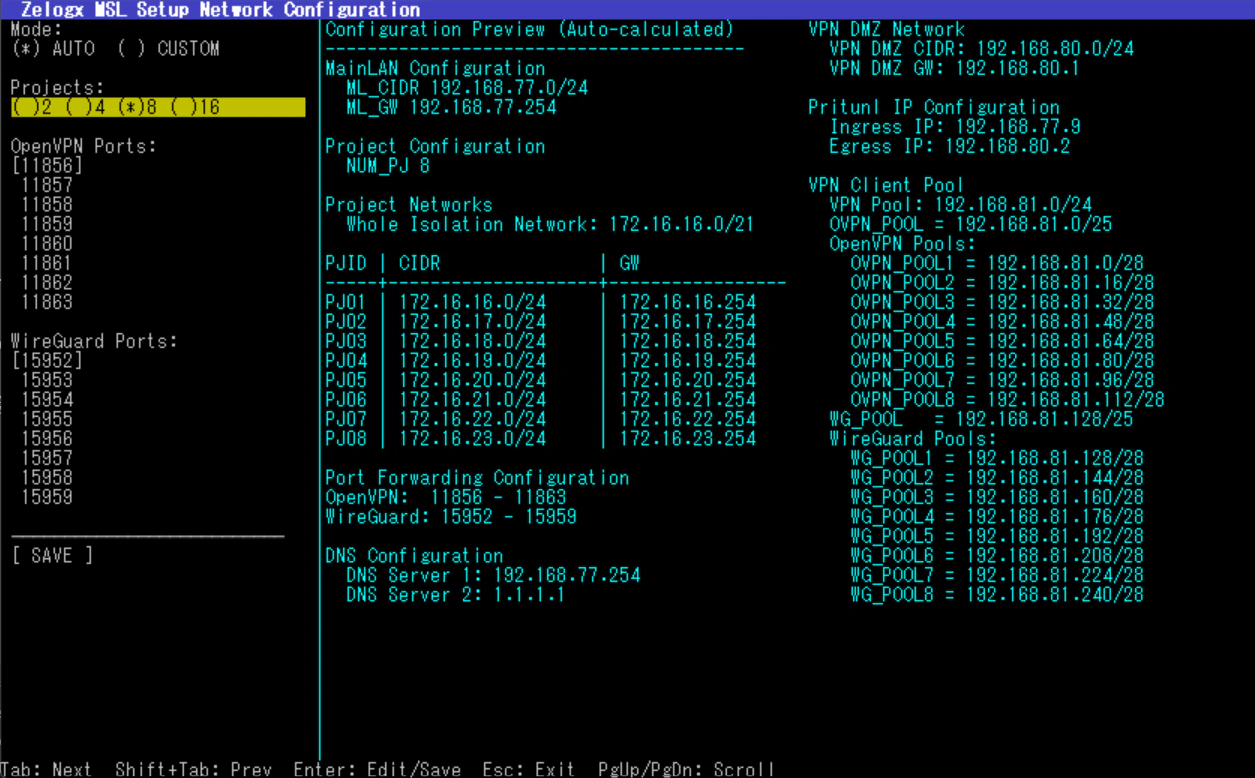
Task: Choose 16 projects radio option
Action: pyautogui.click(x=194, y=107)
